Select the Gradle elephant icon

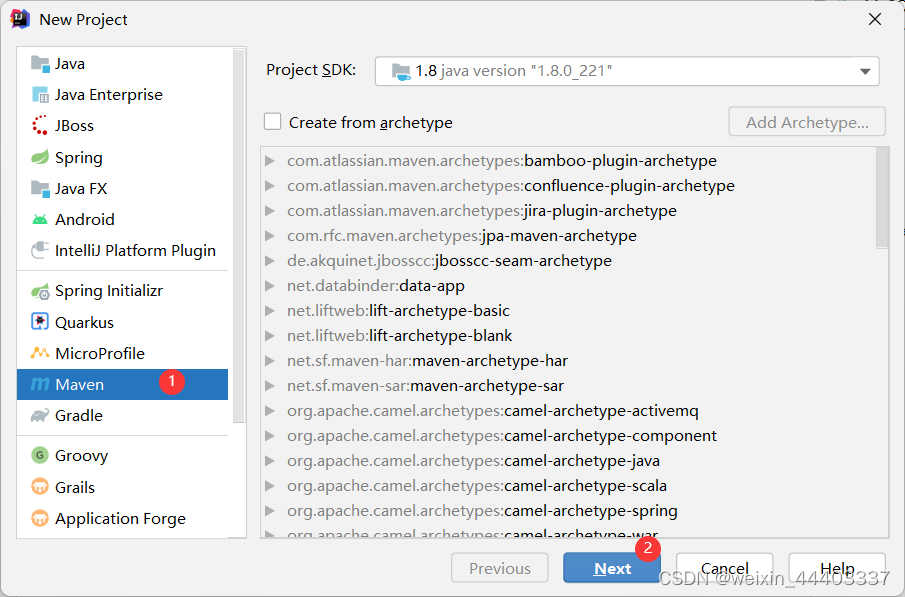40,415
